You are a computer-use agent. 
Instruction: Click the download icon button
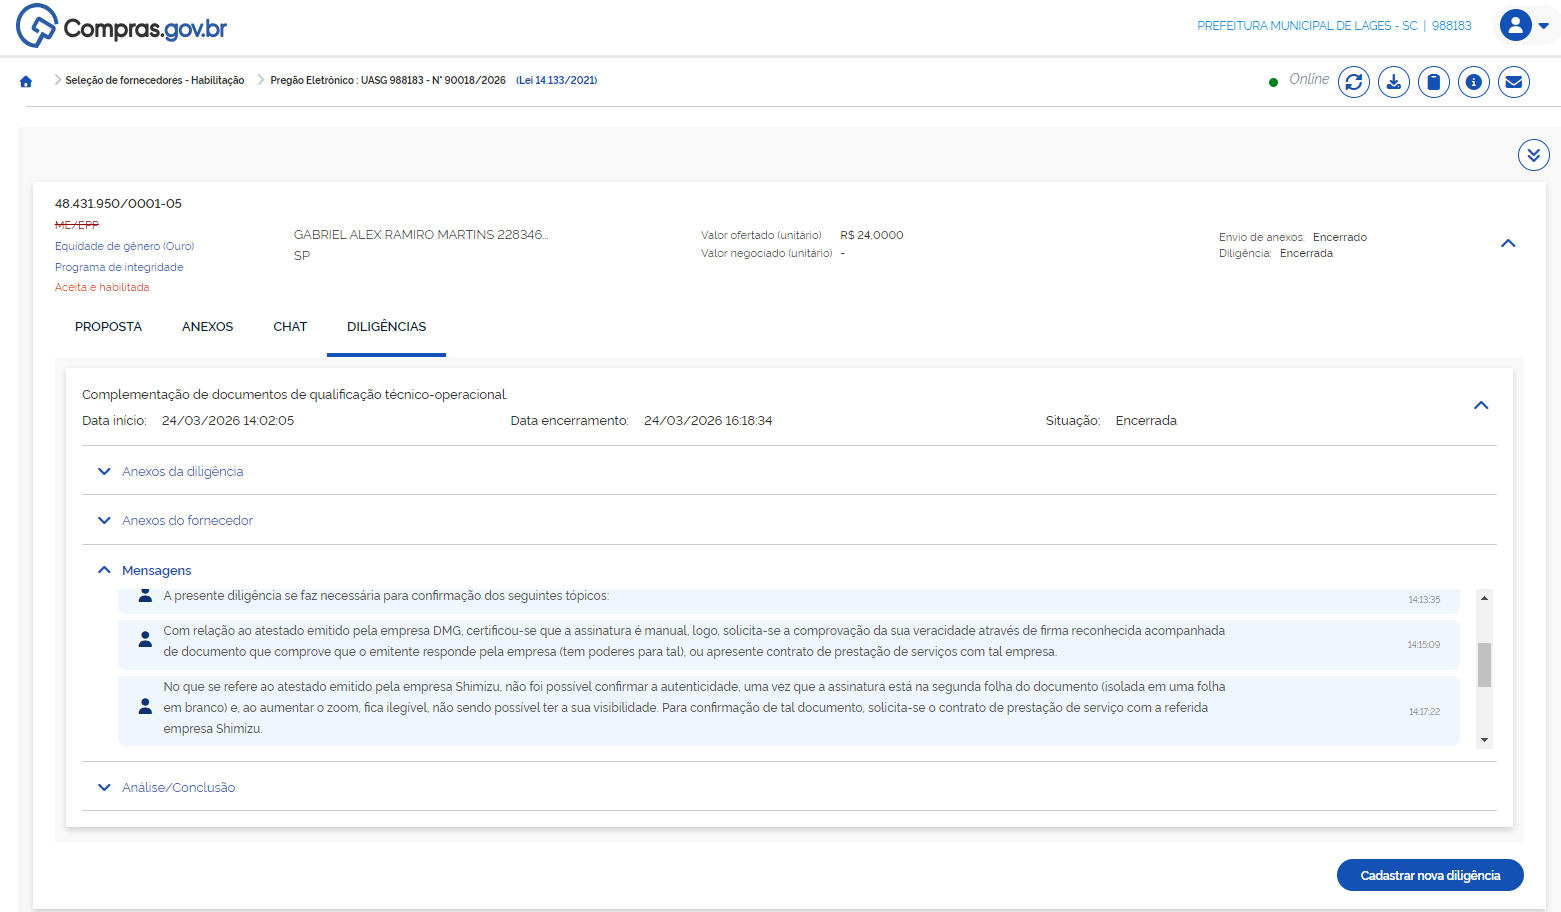click(1394, 82)
